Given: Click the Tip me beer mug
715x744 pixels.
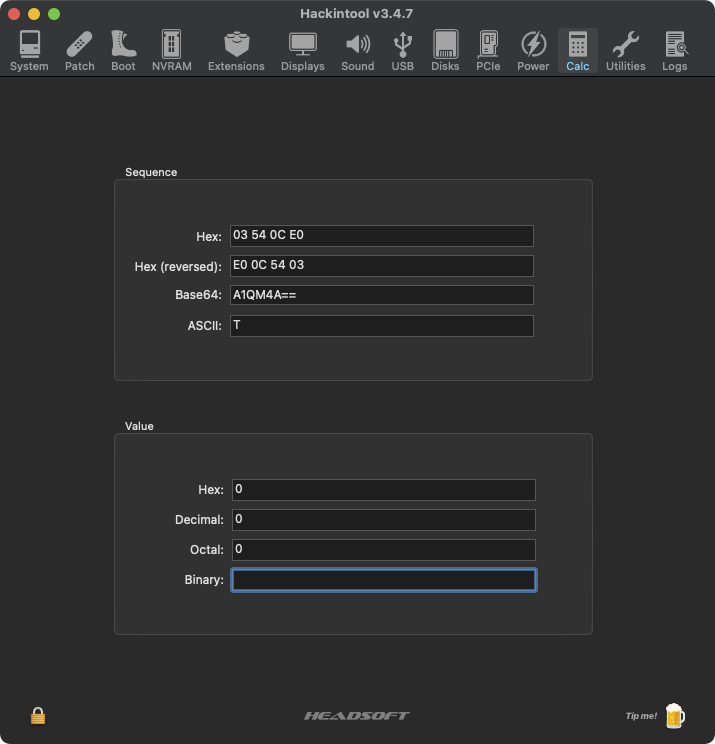Looking at the screenshot, I should pyautogui.click(x=675, y=716).
